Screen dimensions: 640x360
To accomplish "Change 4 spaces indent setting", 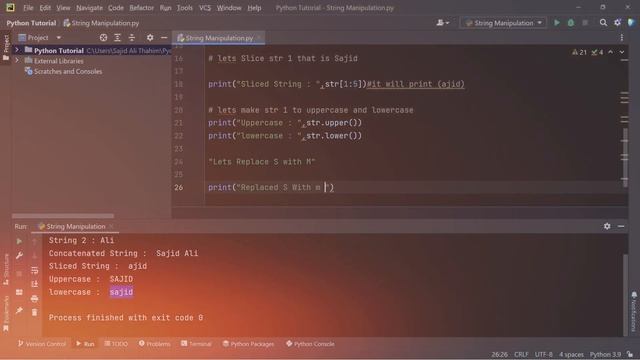I will point(571,355).
